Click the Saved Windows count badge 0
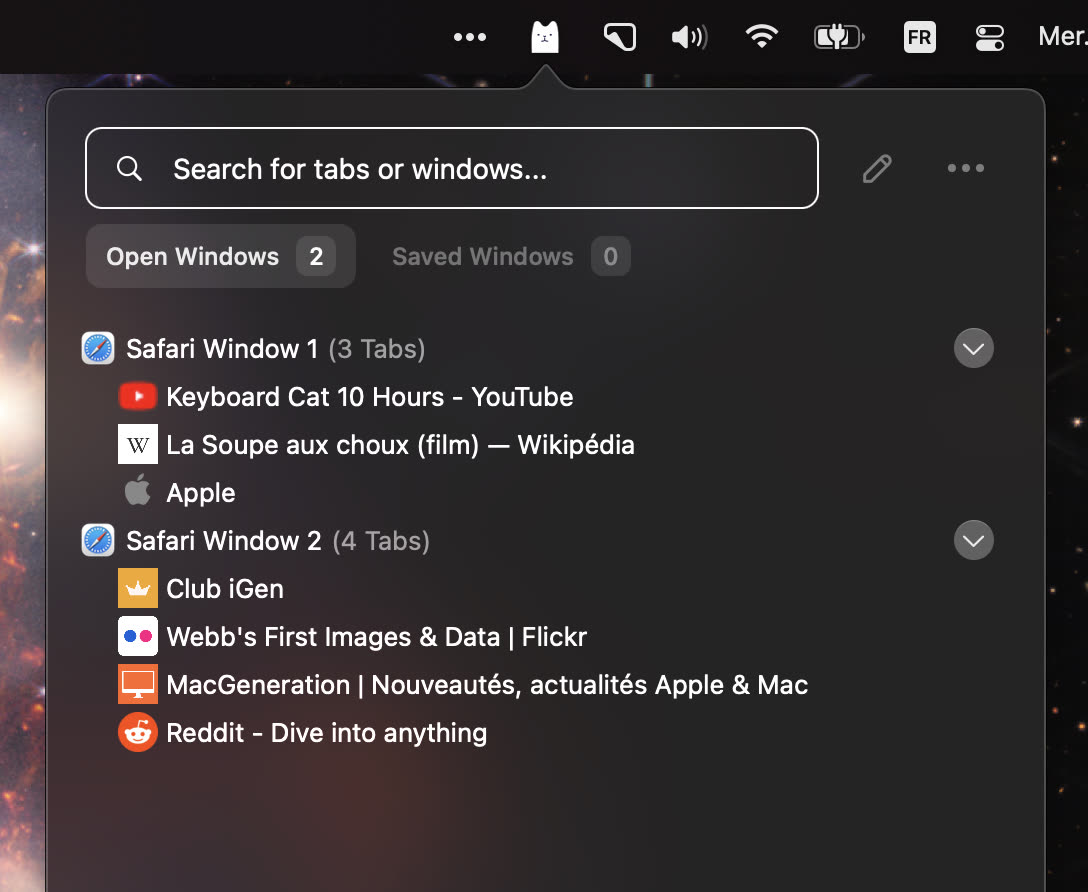 point(611,257)
